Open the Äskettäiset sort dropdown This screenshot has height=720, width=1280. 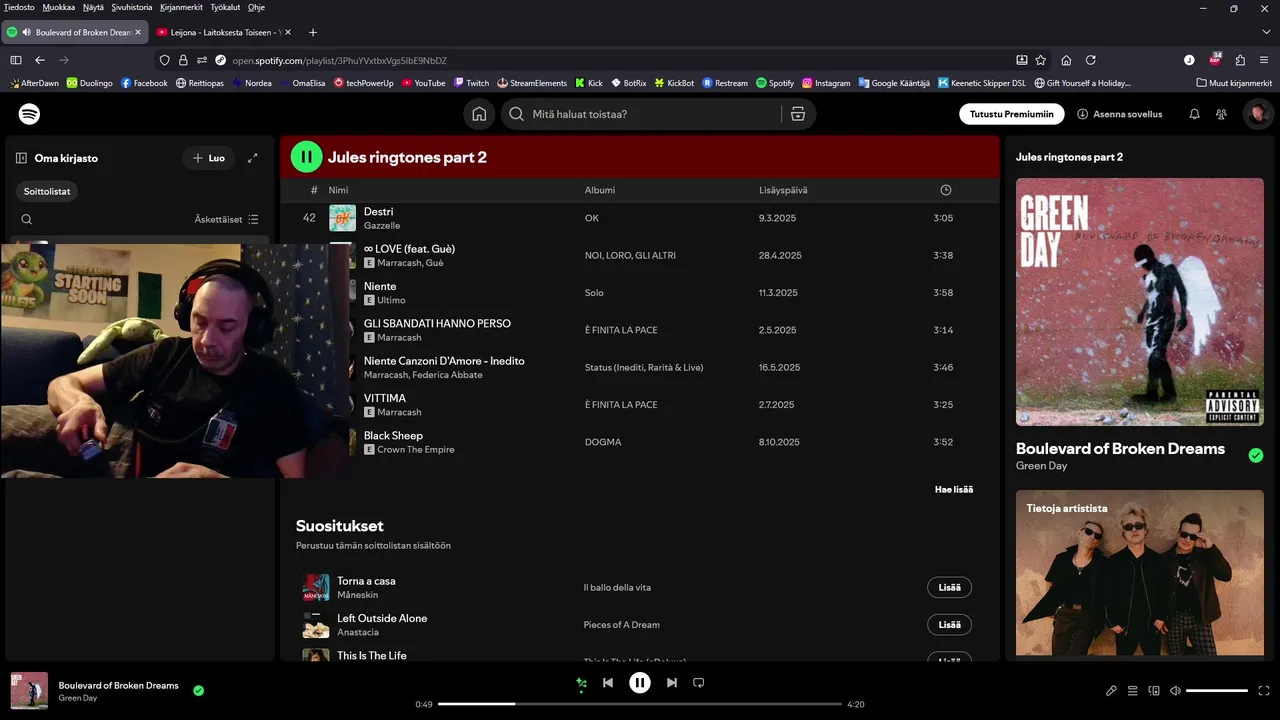pos(226,219)
